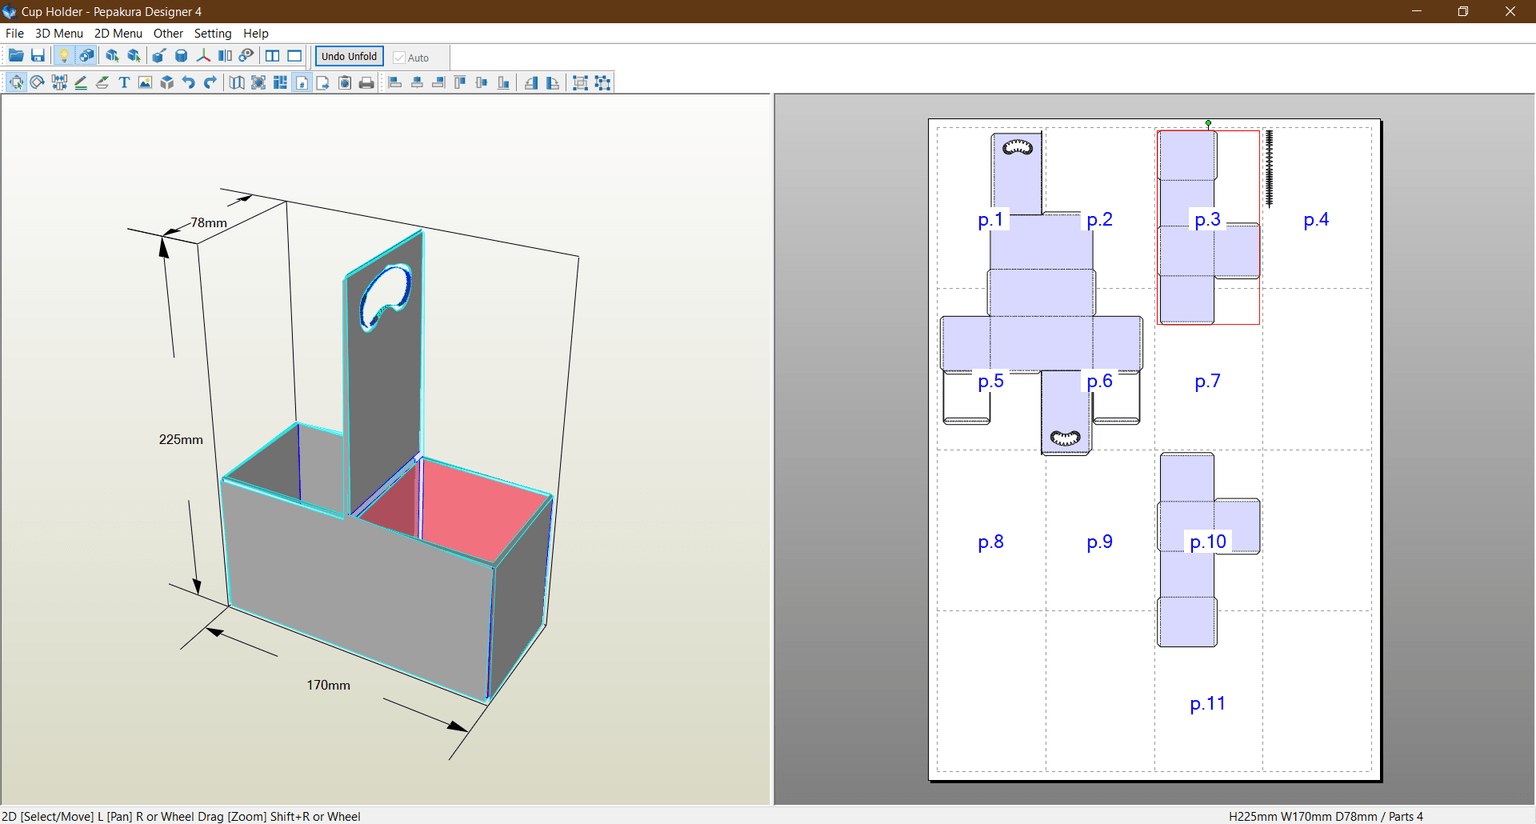Image resolution: width=1536 pixels, height=824 pixels.
Task: Click the Redo arrow
Action: (x=210, y=83)
